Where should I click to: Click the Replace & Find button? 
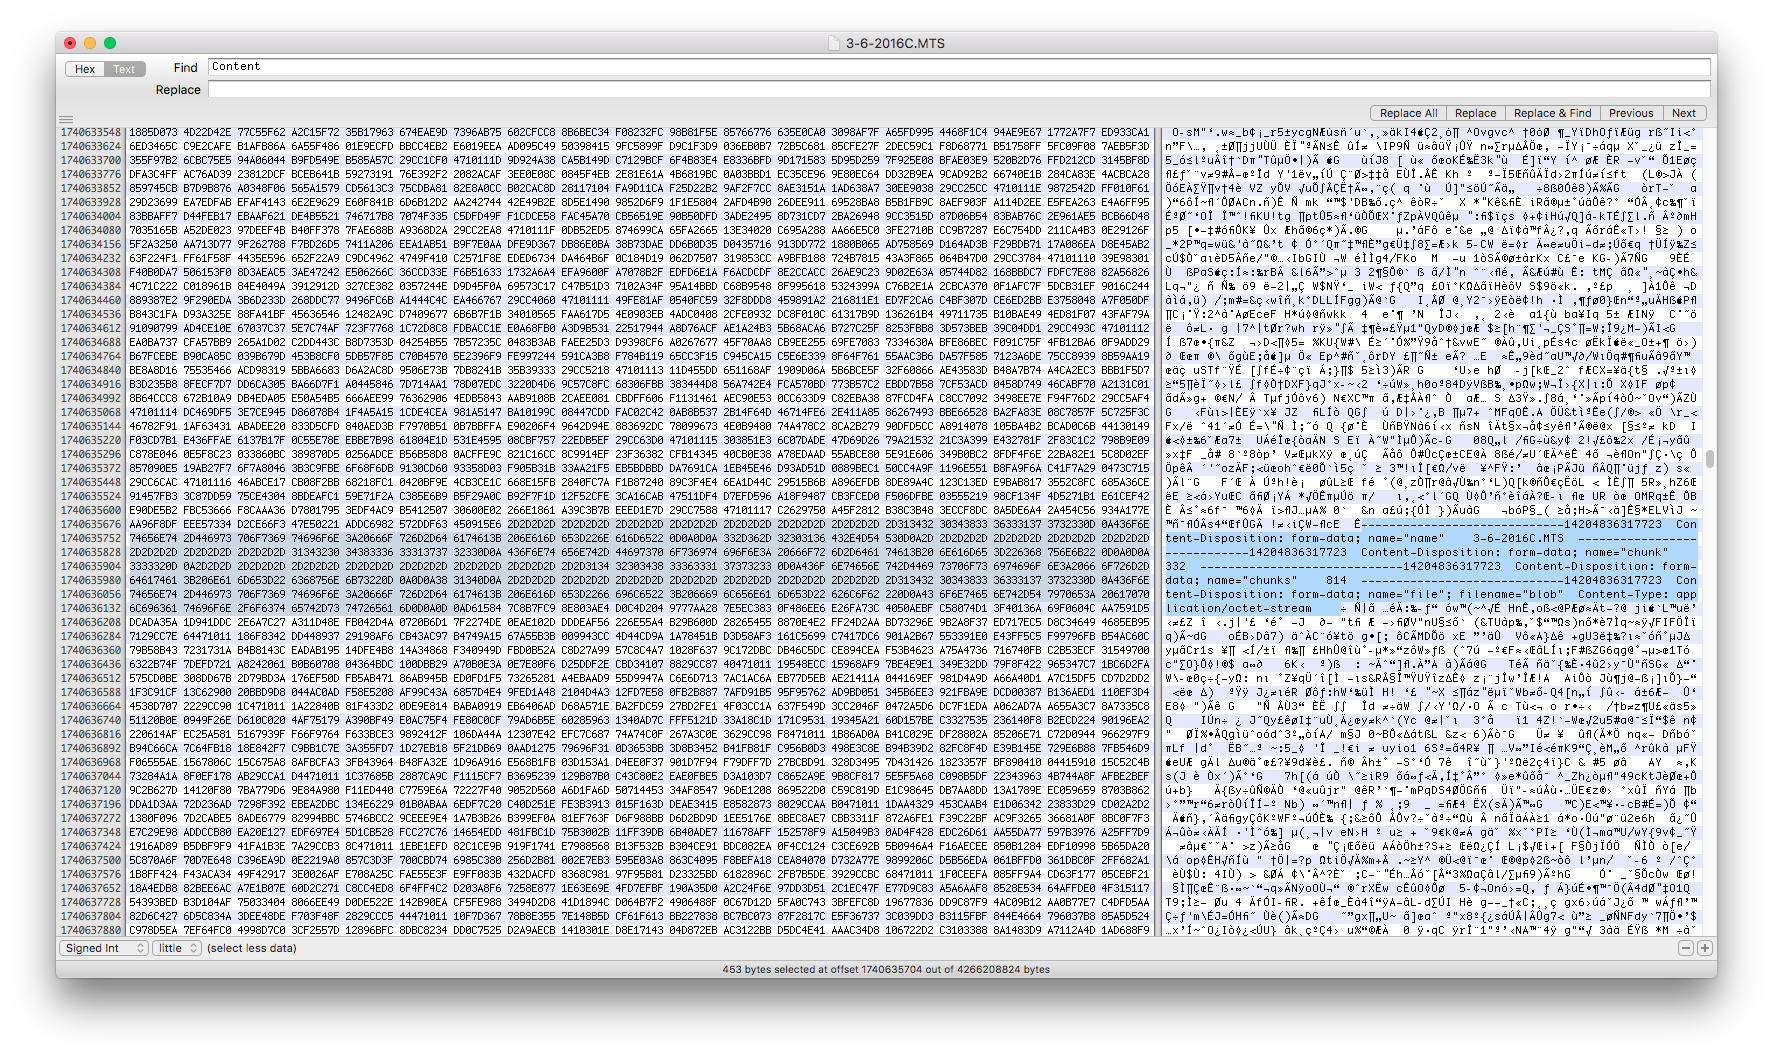1552,113
